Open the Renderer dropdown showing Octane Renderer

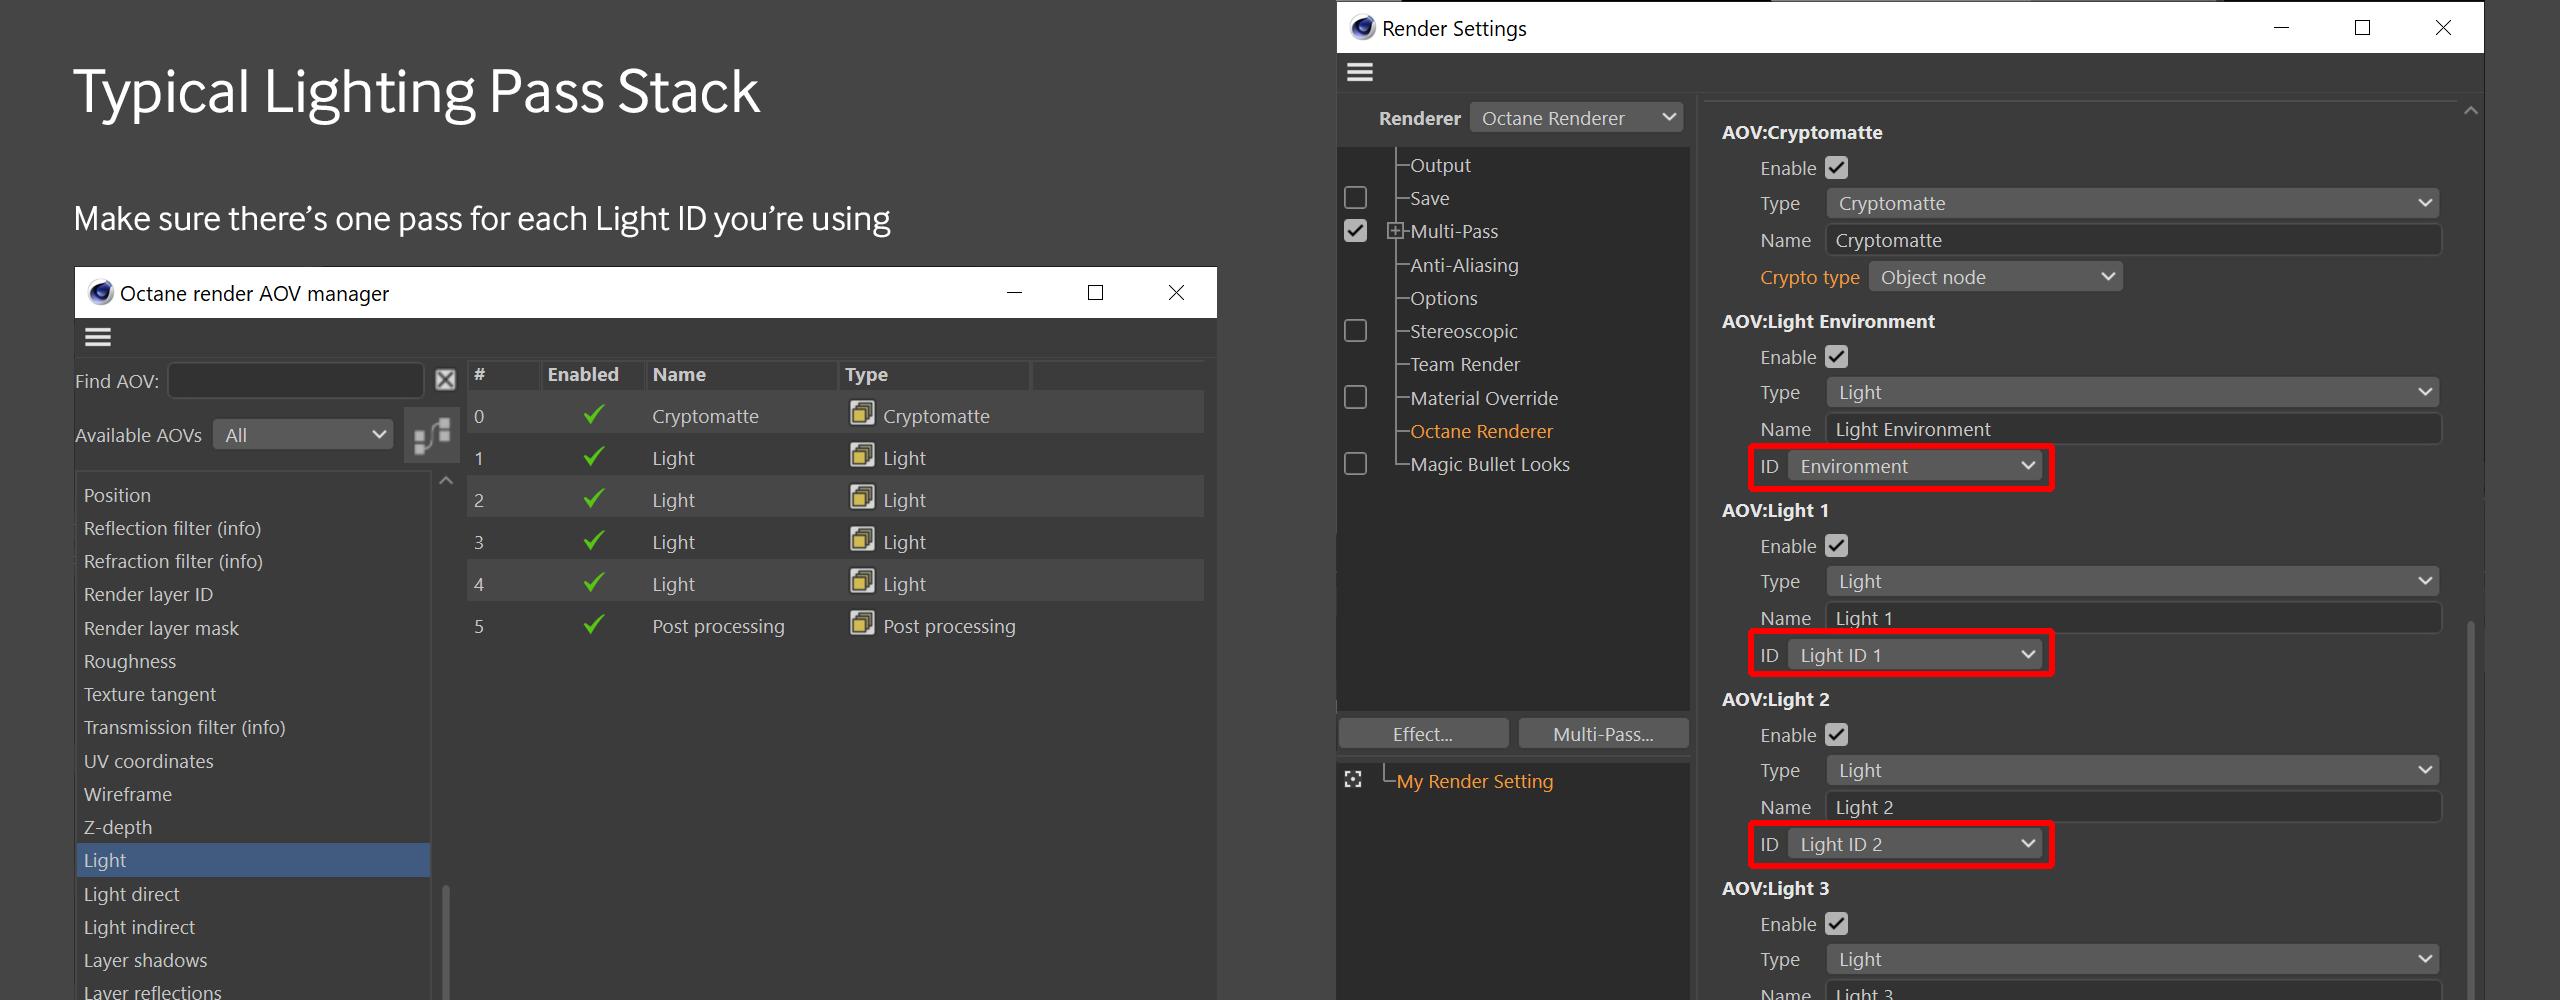(x=1577, y=118)
